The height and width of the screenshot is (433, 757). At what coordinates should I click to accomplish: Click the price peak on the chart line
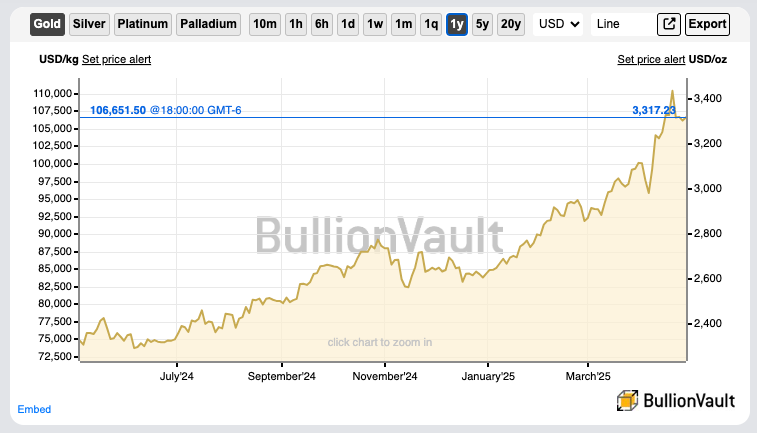click(672, 91)
